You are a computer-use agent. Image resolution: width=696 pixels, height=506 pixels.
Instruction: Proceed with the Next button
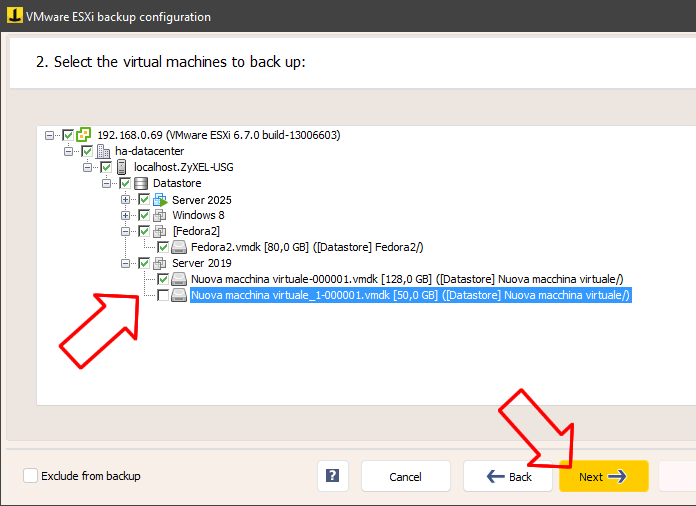tap(604, 476)
